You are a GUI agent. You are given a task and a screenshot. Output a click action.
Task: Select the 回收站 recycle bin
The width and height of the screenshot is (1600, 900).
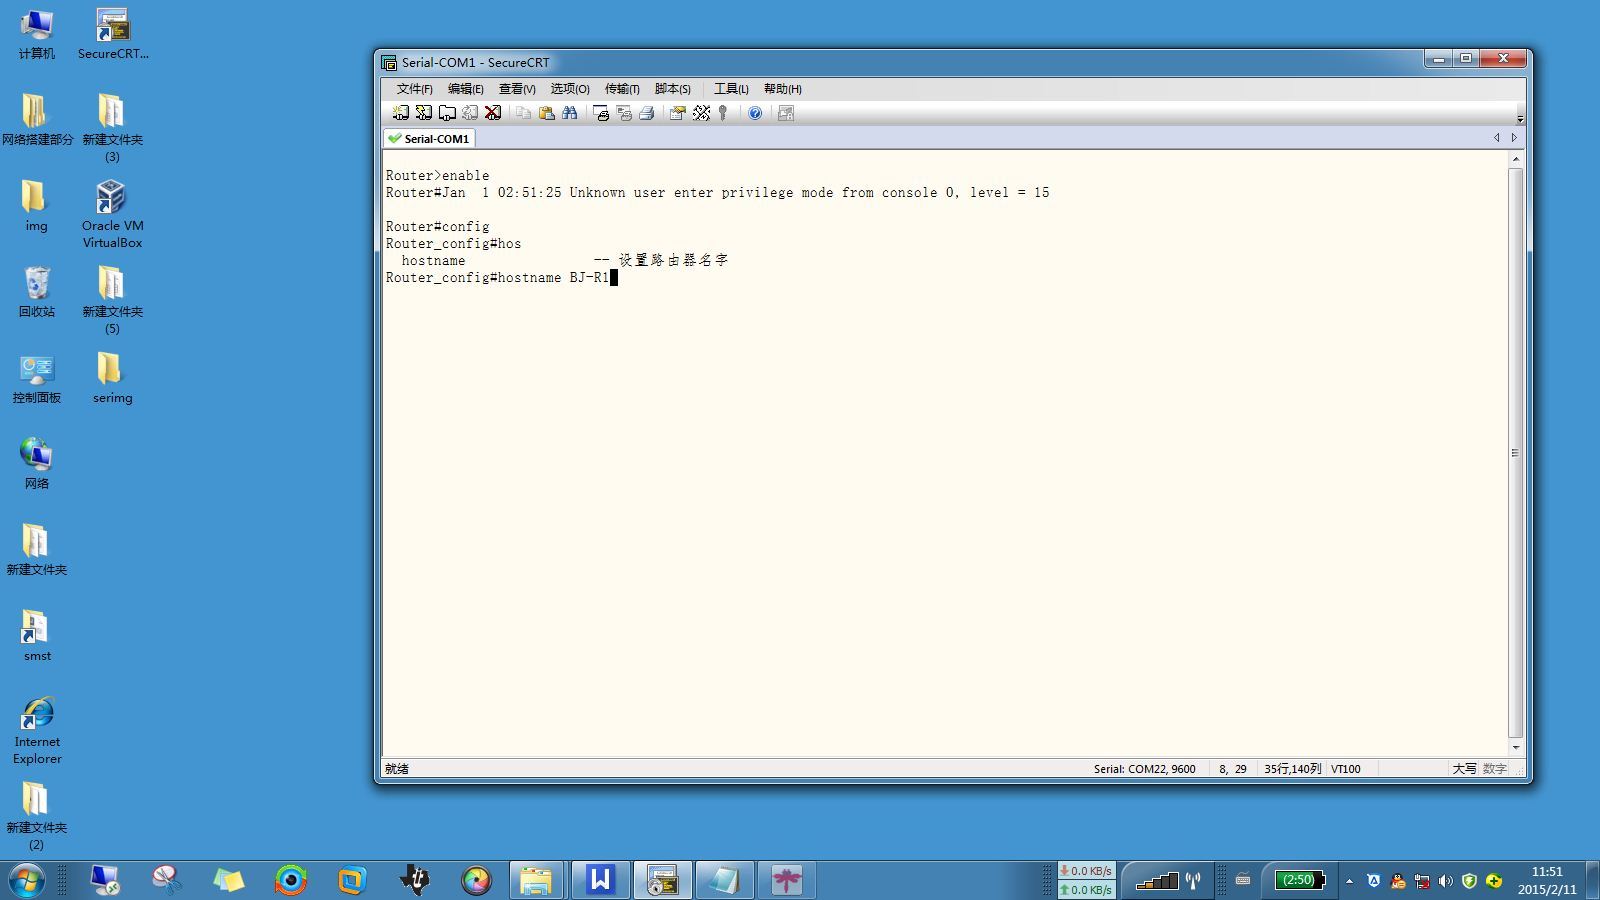[37, 291]
